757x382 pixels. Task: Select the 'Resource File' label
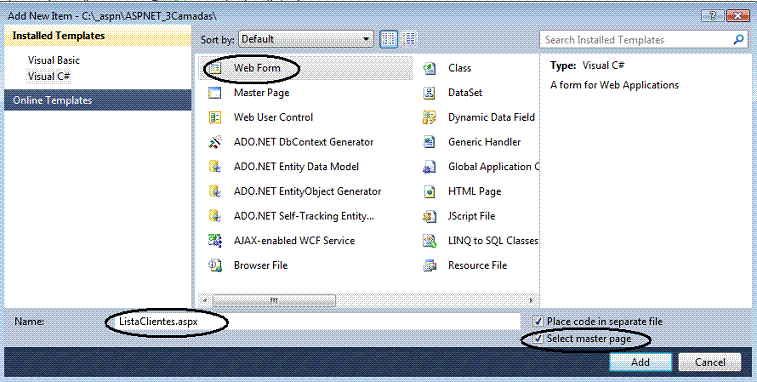pyautogui.click(x=477, y=265)
